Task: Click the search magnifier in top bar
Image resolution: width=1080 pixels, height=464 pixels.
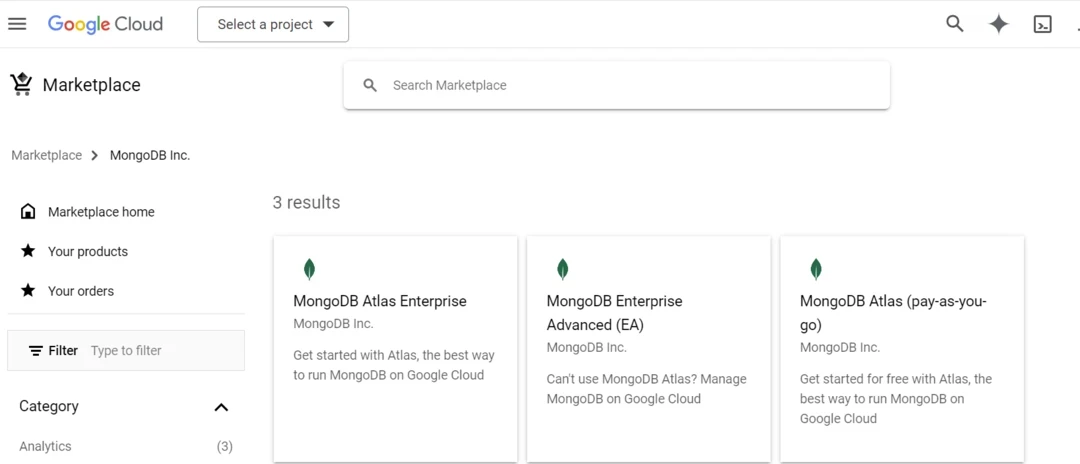Action: [955, 24]
